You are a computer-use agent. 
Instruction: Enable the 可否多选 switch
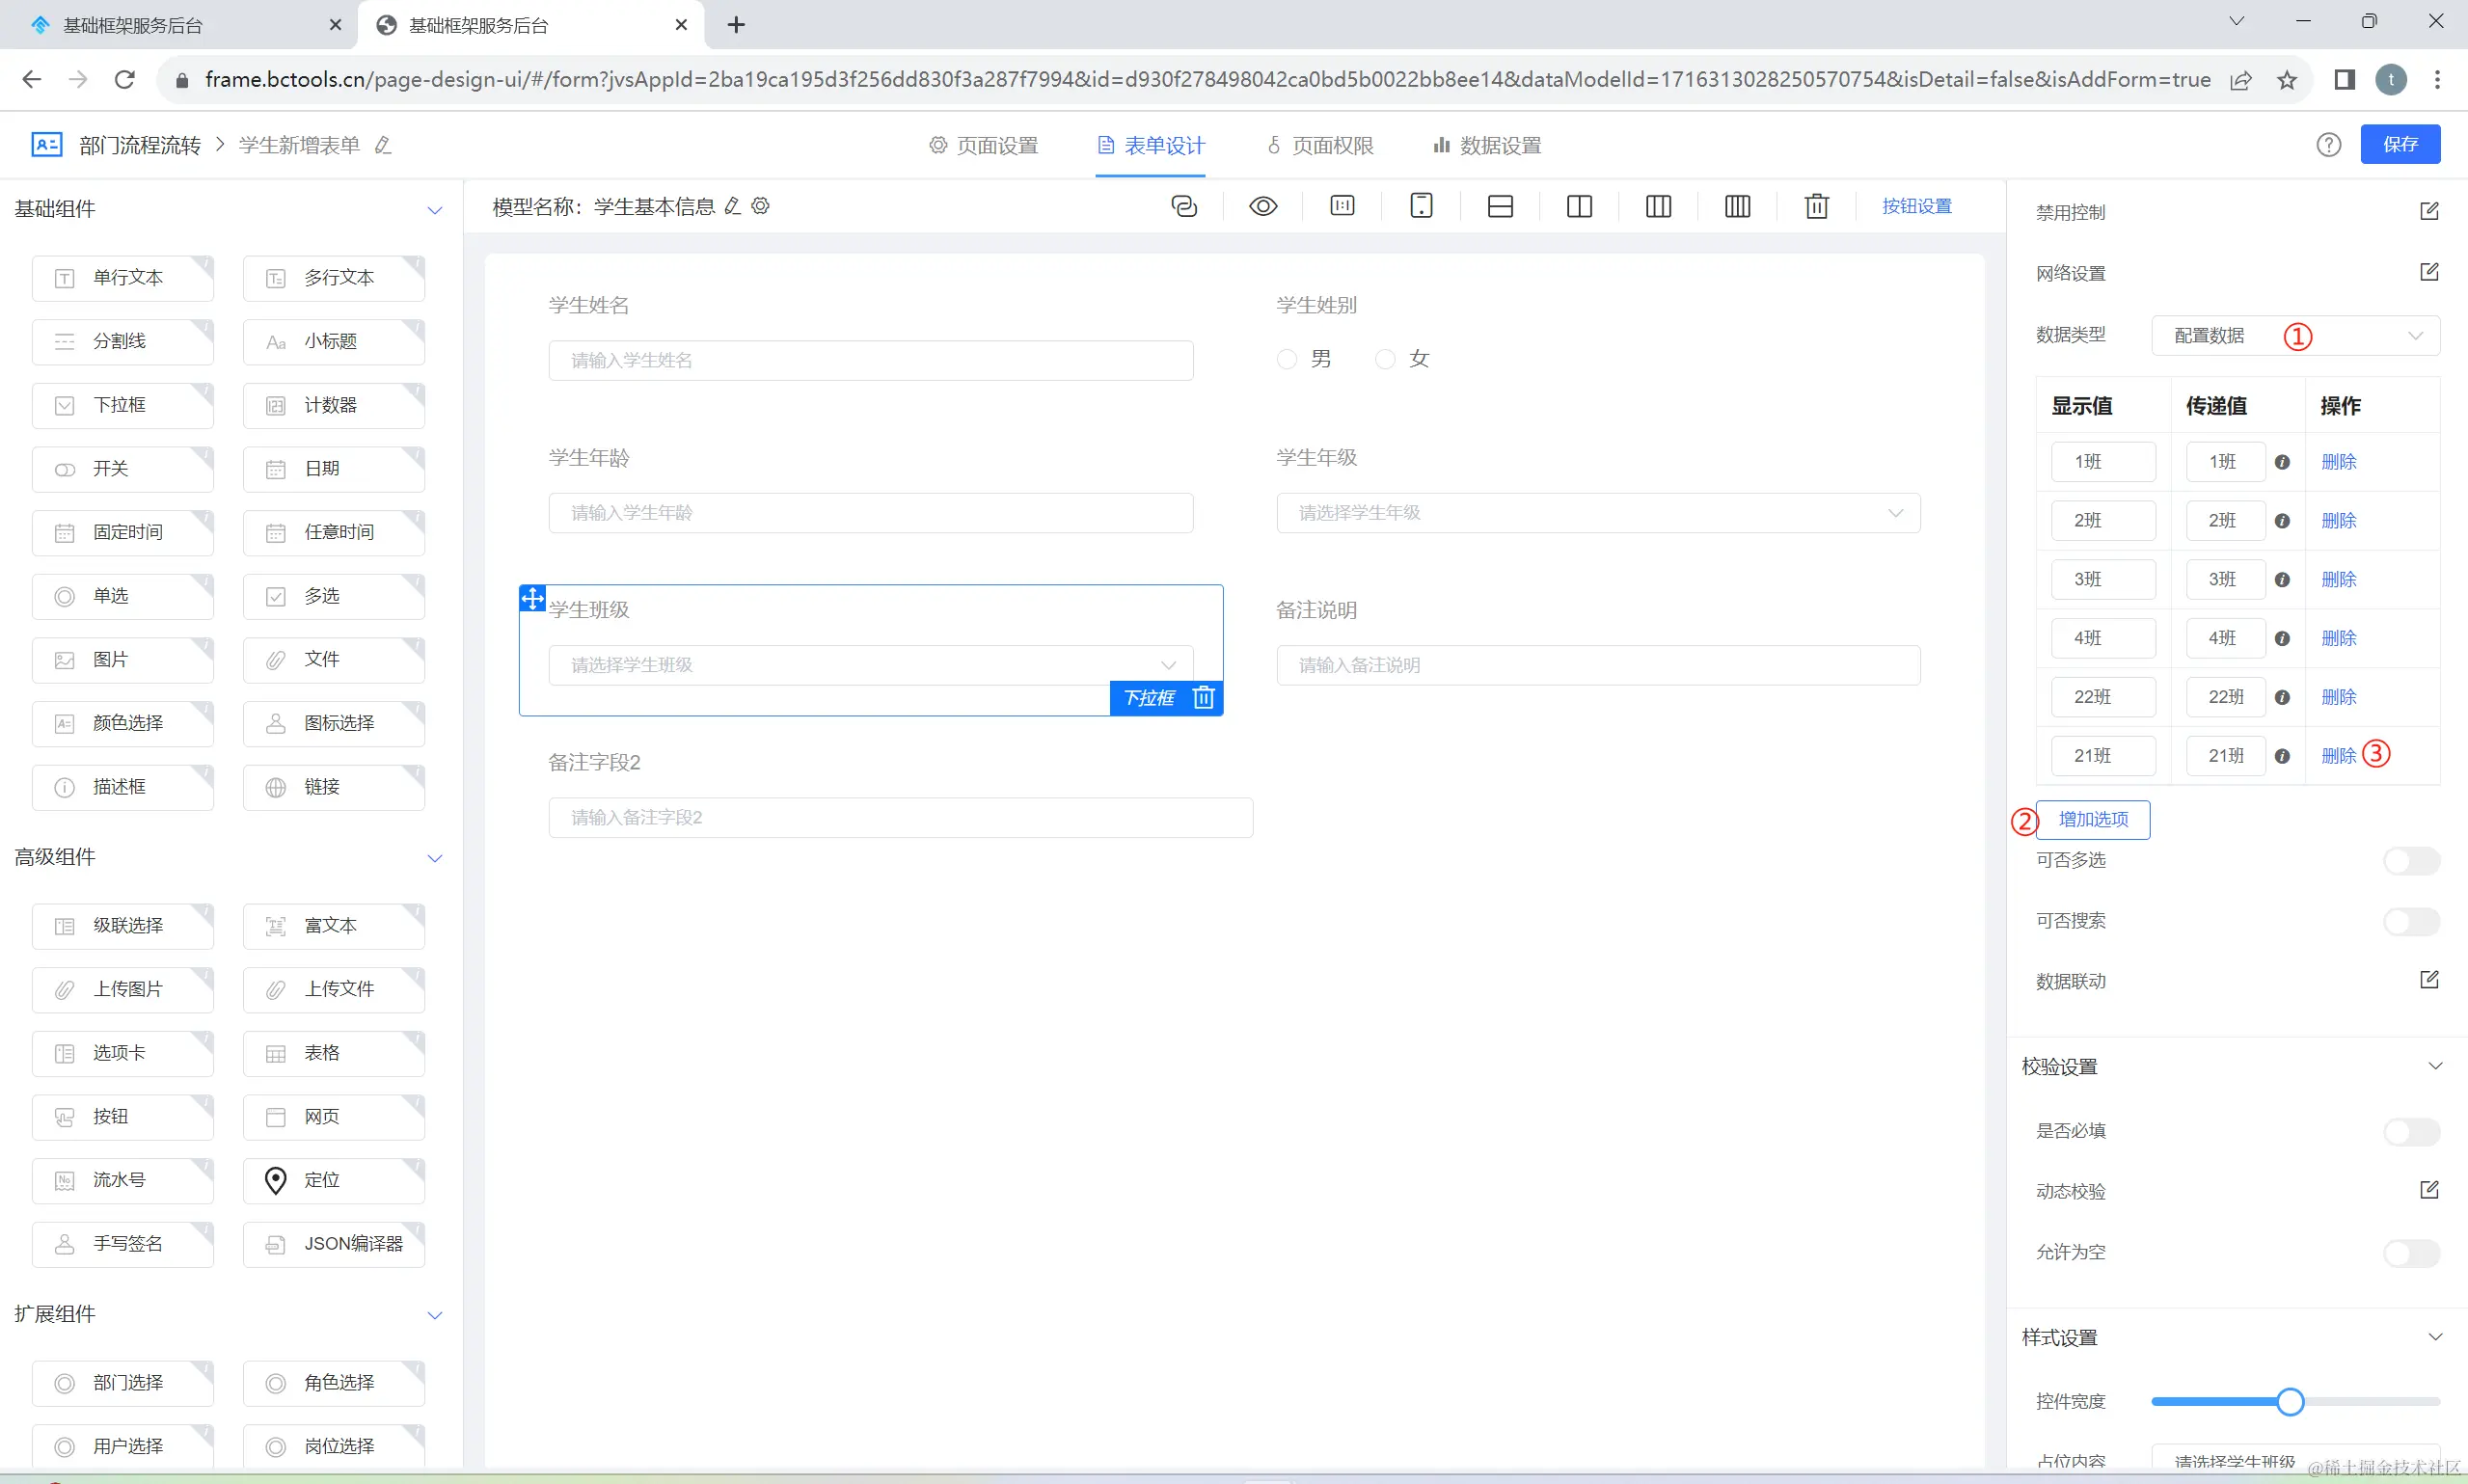point(2410,860)
